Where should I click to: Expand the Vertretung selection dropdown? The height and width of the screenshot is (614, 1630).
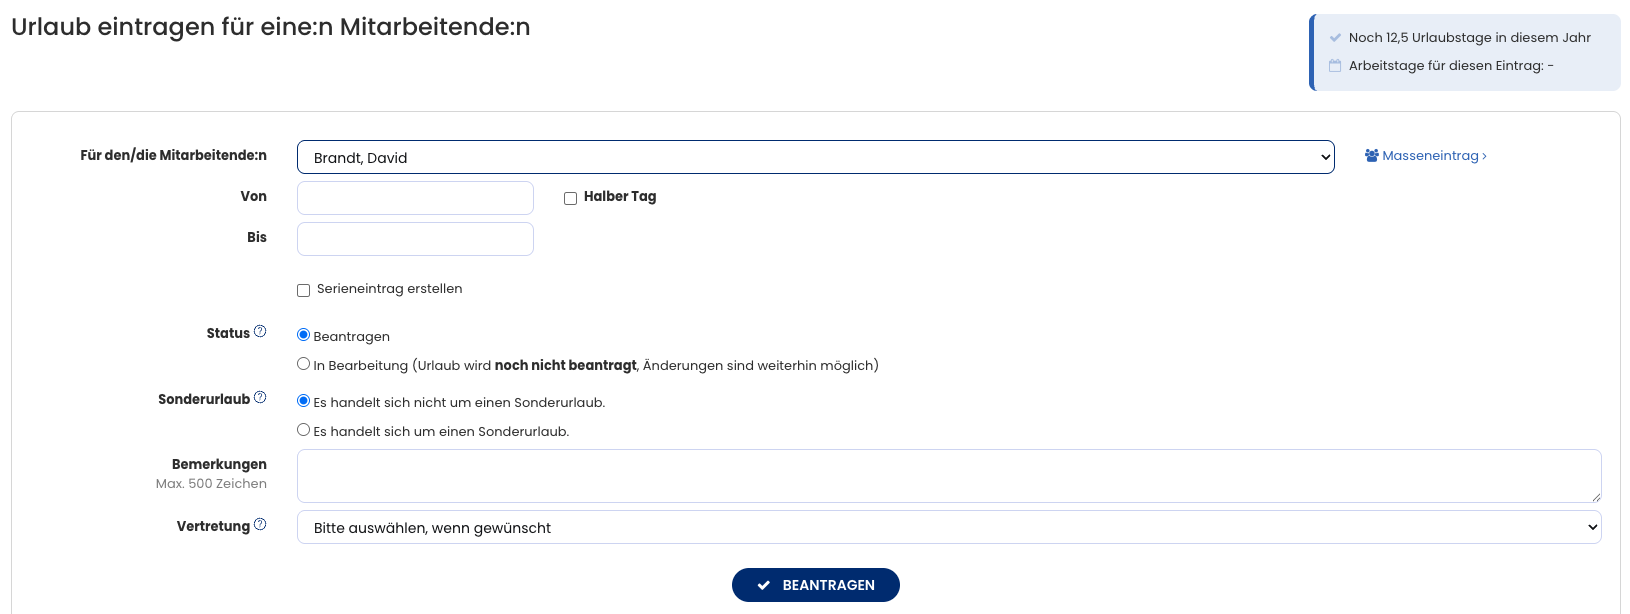(x=948, y=527)
